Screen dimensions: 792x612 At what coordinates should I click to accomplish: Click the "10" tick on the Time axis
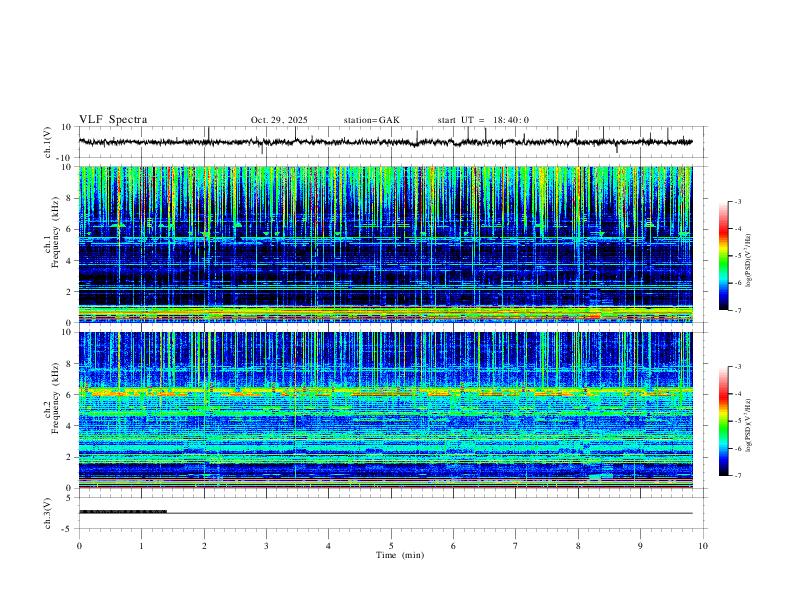pos(703,546)
